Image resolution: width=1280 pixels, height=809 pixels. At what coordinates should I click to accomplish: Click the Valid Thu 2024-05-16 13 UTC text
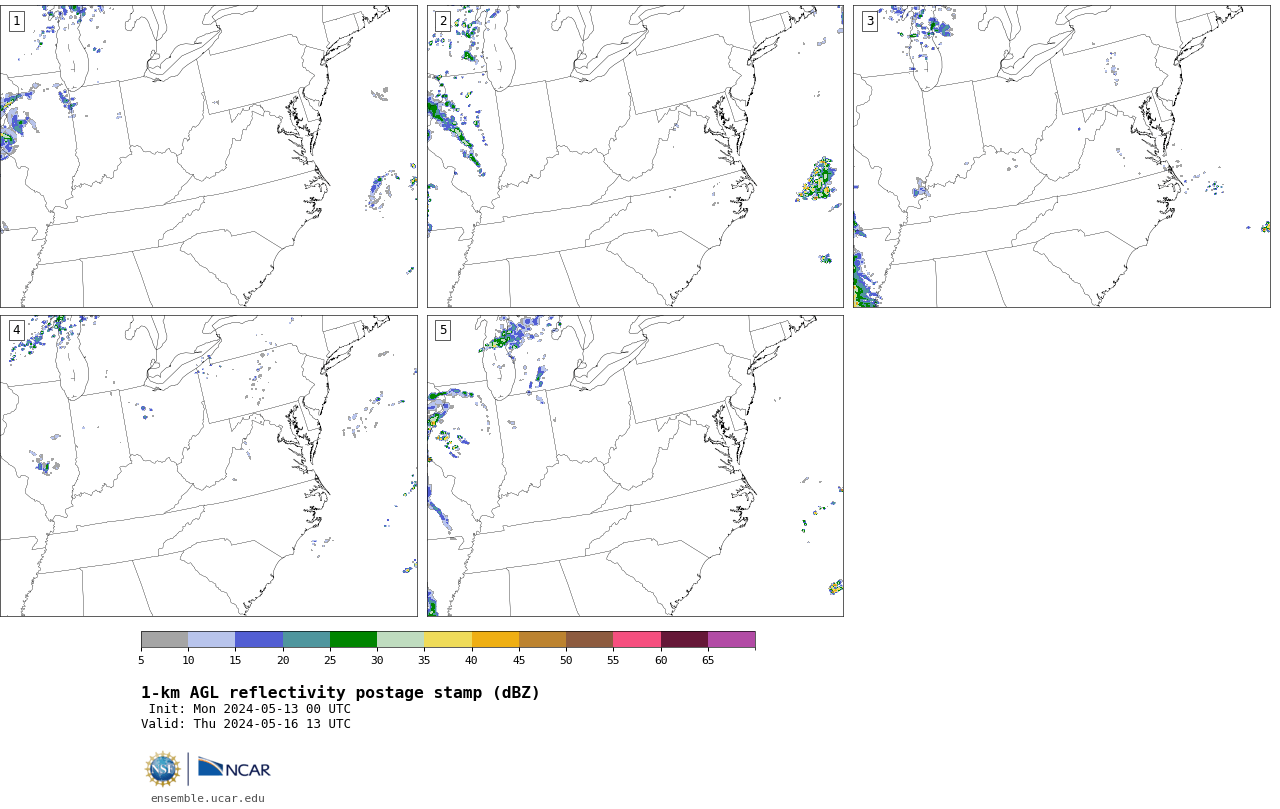[246, 724]
